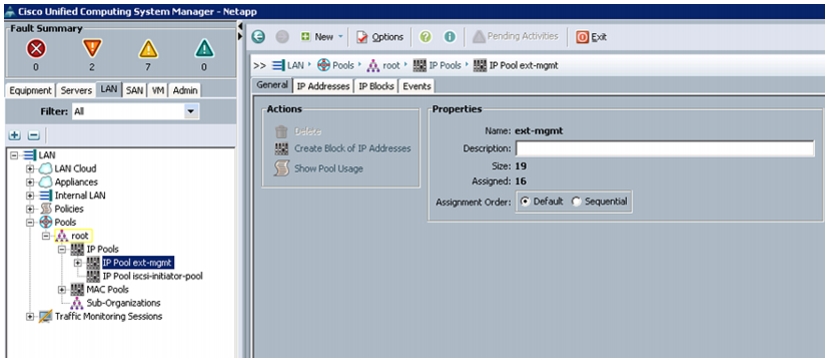This screenshot has width=826, height=360.
Task: Click the green back navigation arrow
Action: click(x=258, y=37)
